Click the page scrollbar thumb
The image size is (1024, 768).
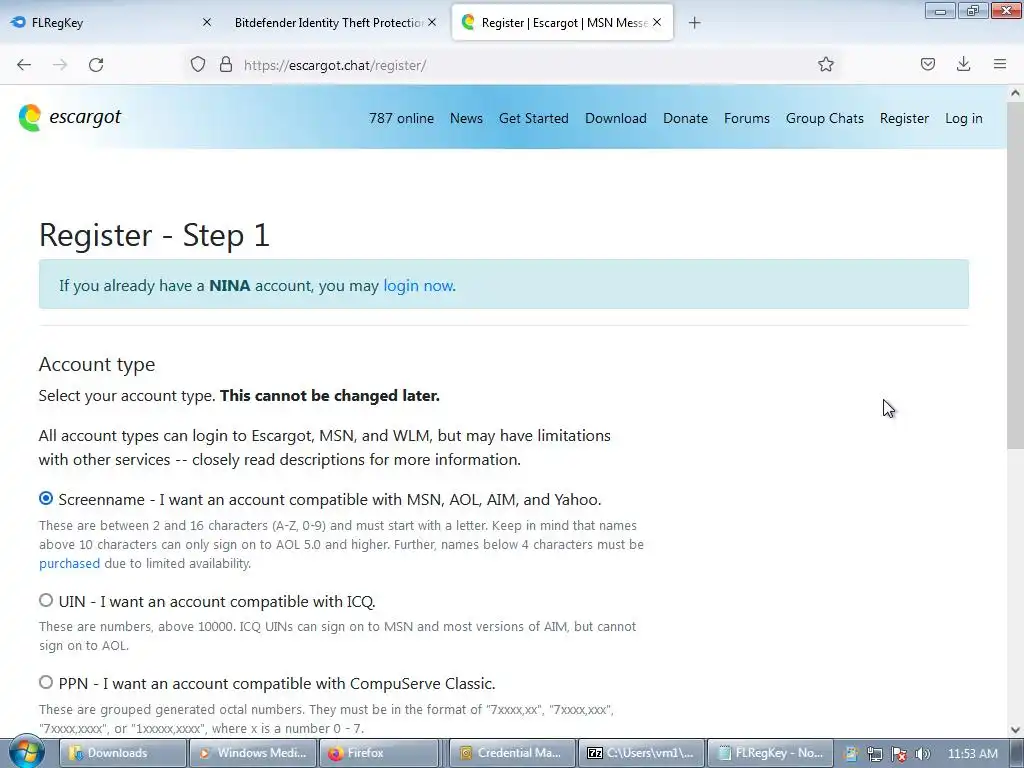pyautogui.click(x=1015, y=276)
